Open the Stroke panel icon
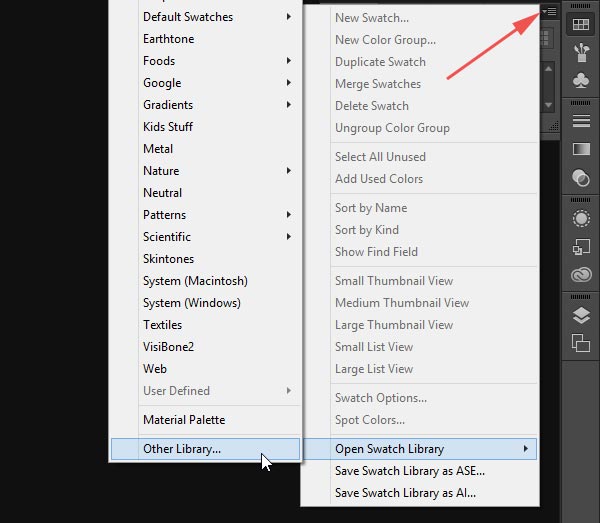600x523 pixels. click(581, 120)
